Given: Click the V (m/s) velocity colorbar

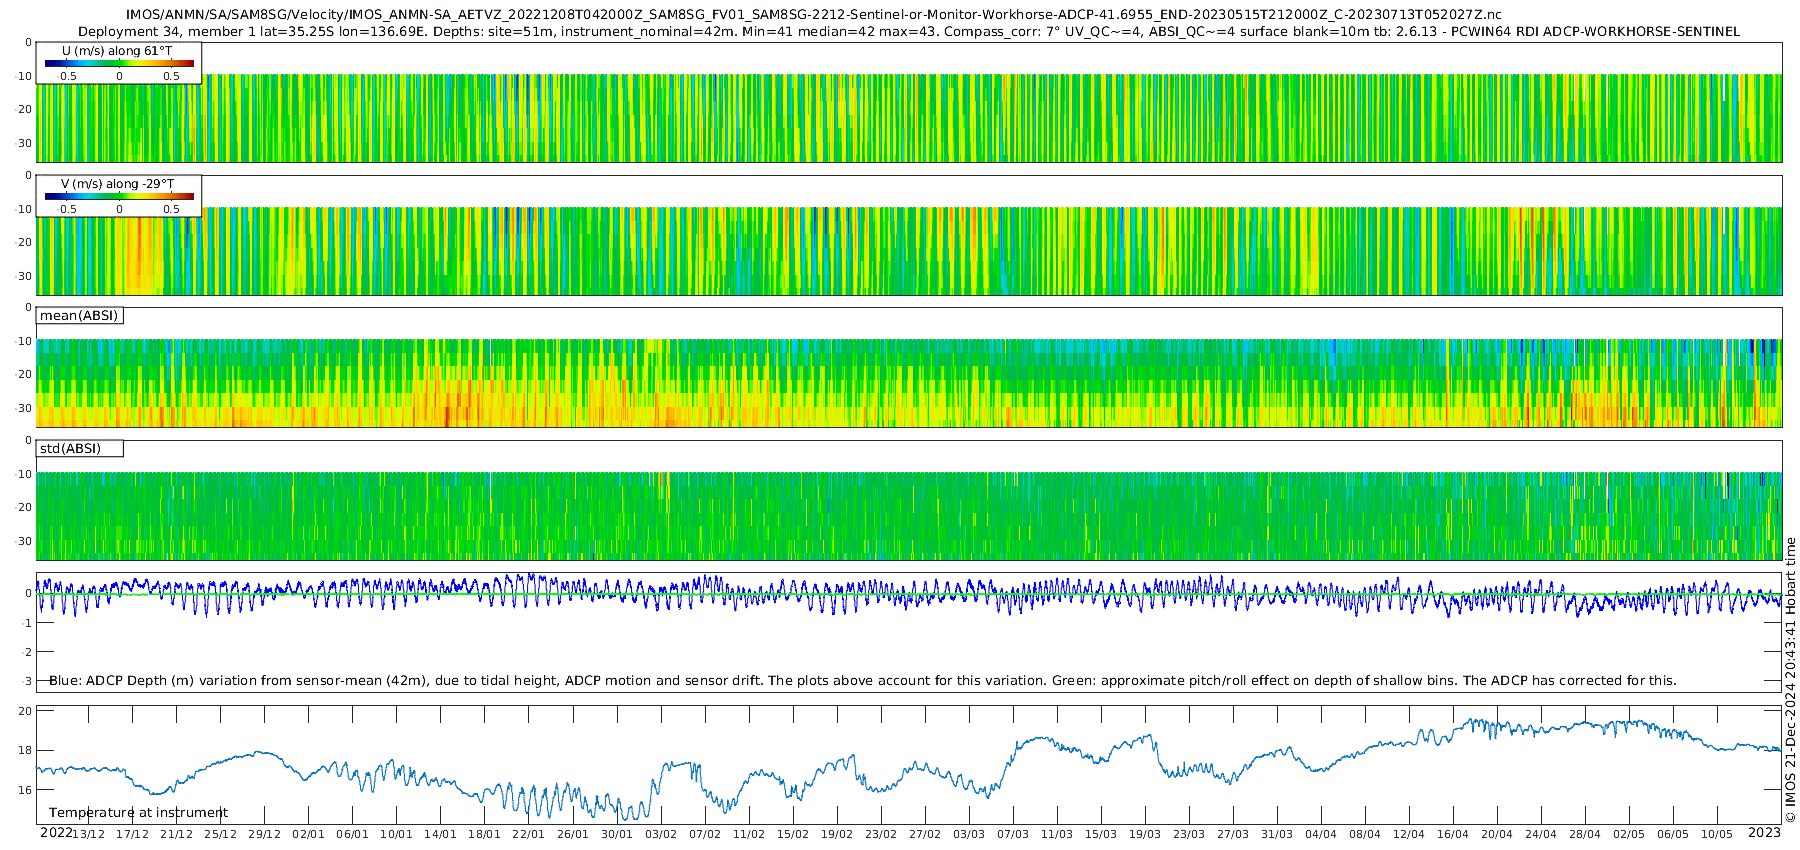Looking at the screenshot, I should [119, 196].
